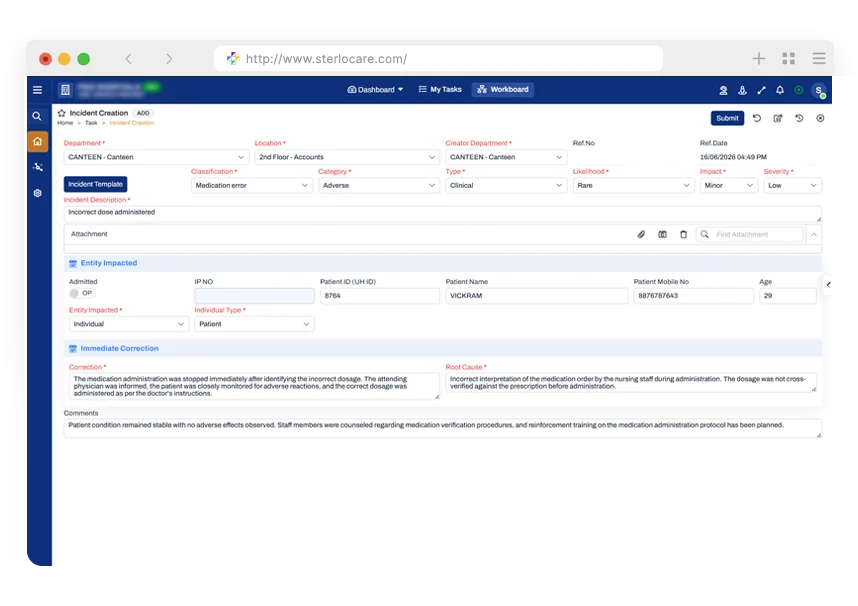Click the Incident Template button
Viewport: 858px width, 606px height.
click(95, 184)
